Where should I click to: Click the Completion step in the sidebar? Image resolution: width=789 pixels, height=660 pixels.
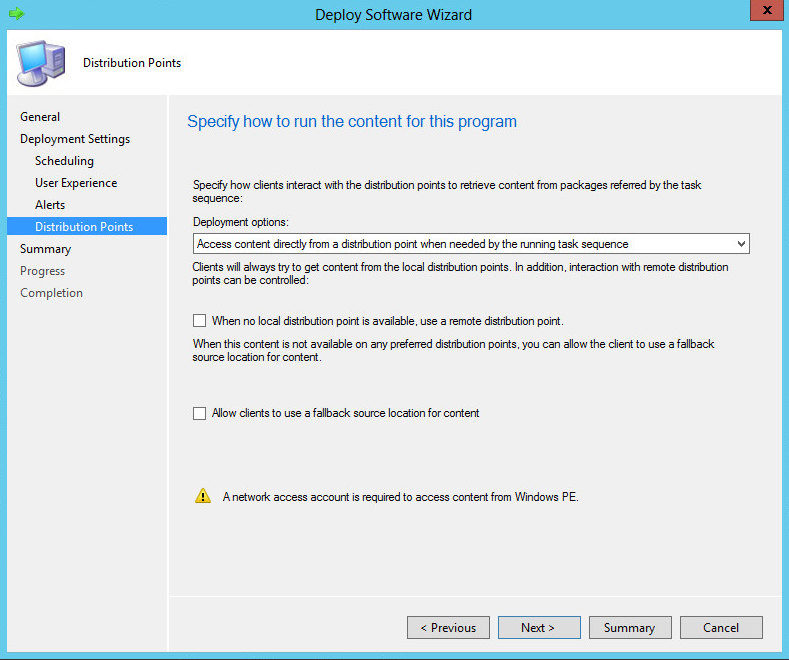coord(51,293)
